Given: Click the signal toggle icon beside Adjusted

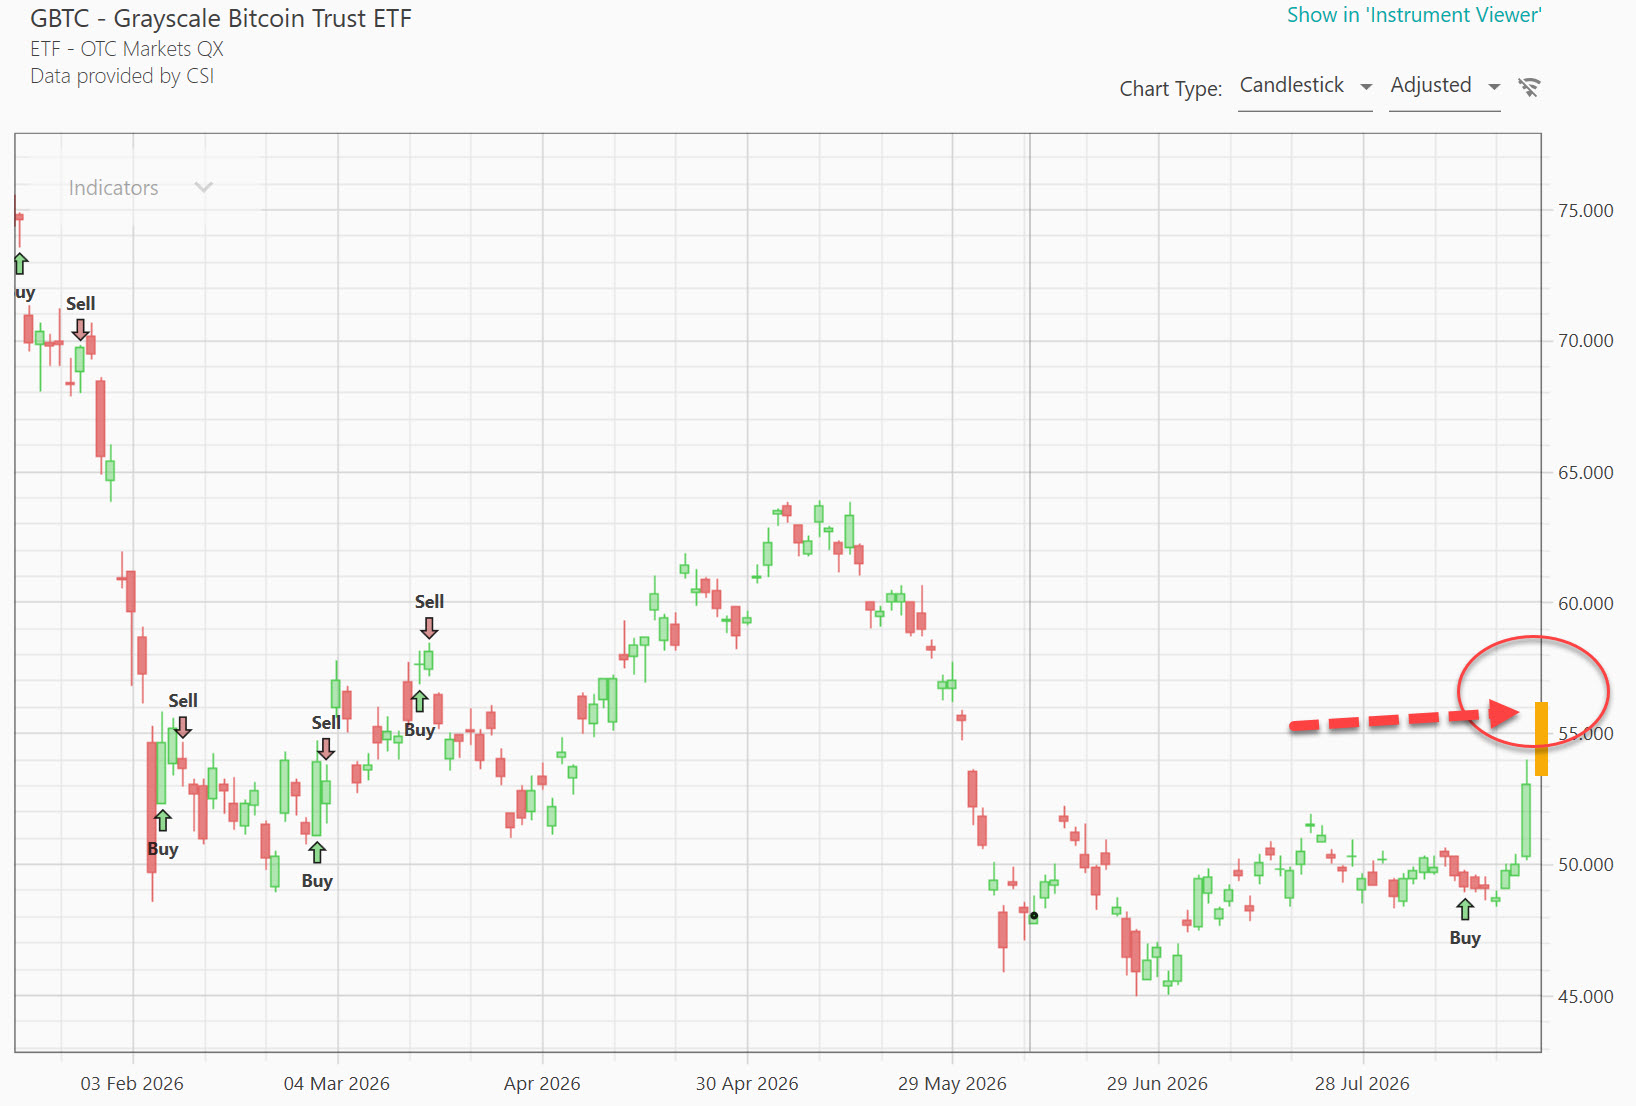Looking at the screenshot, I should [1528, 87].
